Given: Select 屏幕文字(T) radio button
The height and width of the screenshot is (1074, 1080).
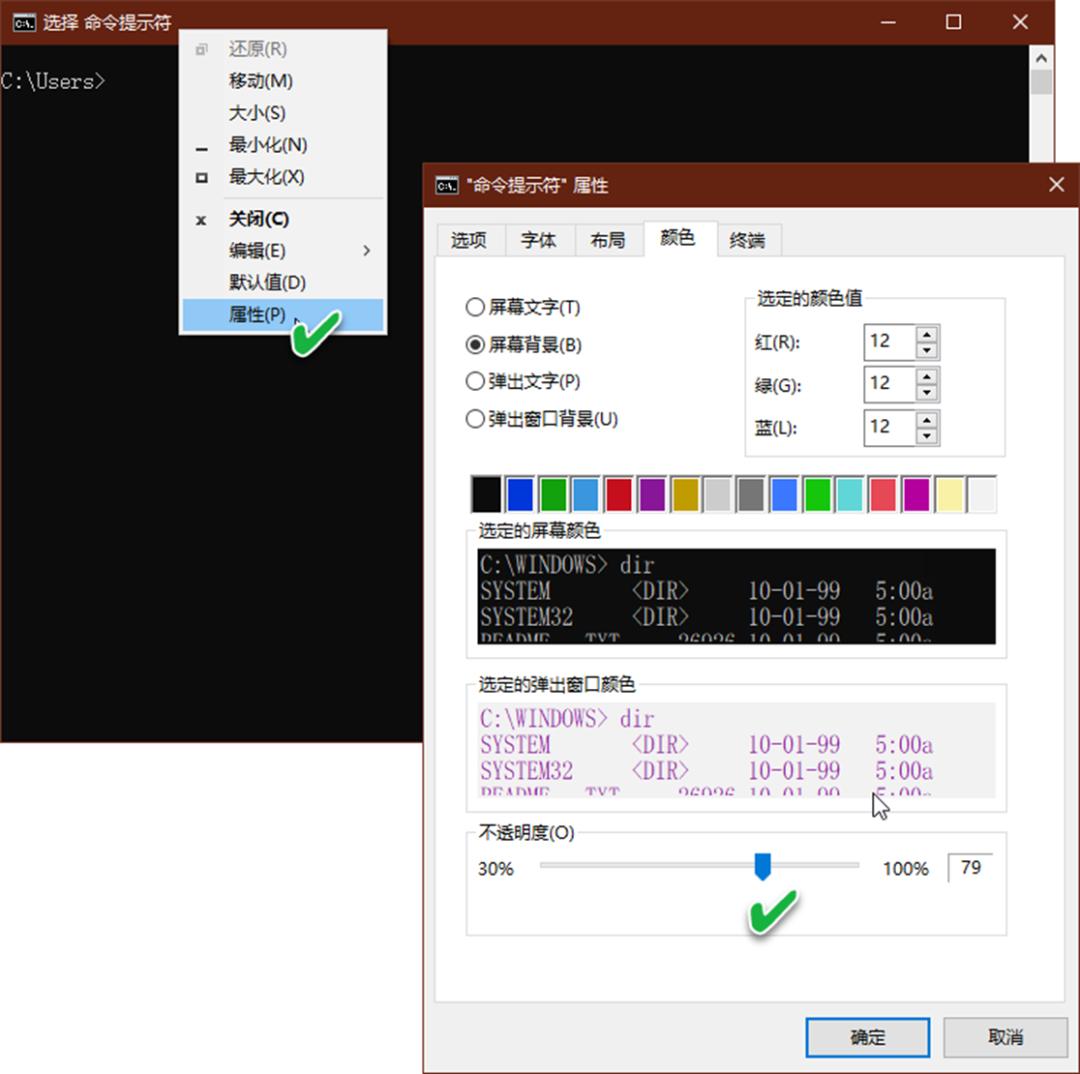Looking at the screenshot, I should point(475,307).
